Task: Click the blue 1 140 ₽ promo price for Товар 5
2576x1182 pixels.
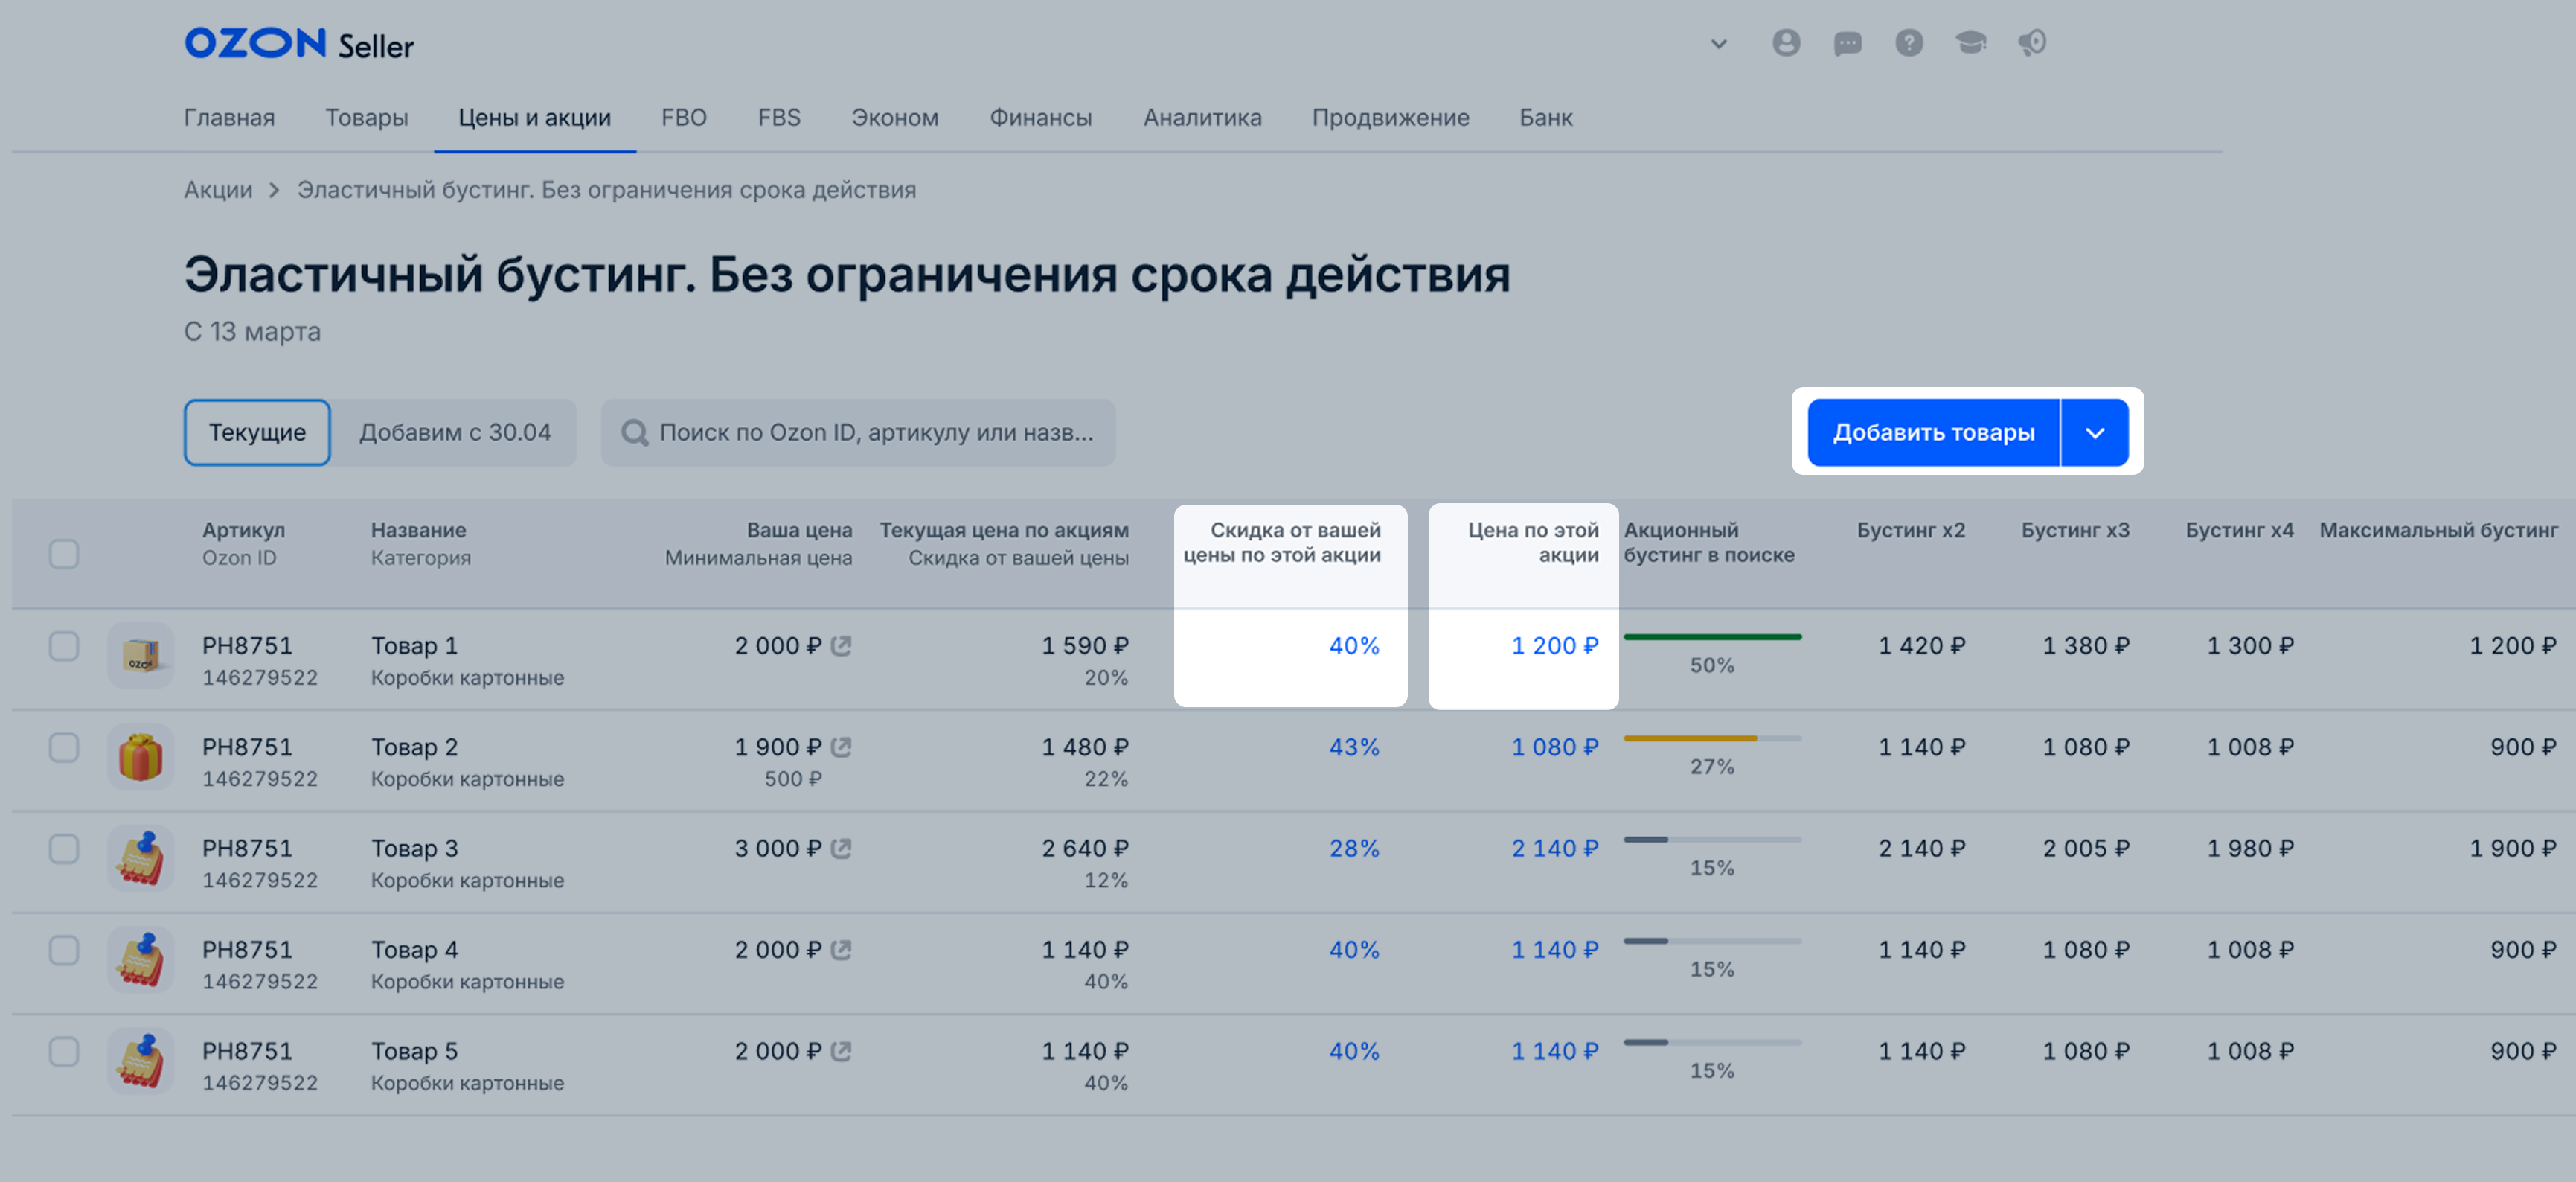Action: point(1555,1051)
